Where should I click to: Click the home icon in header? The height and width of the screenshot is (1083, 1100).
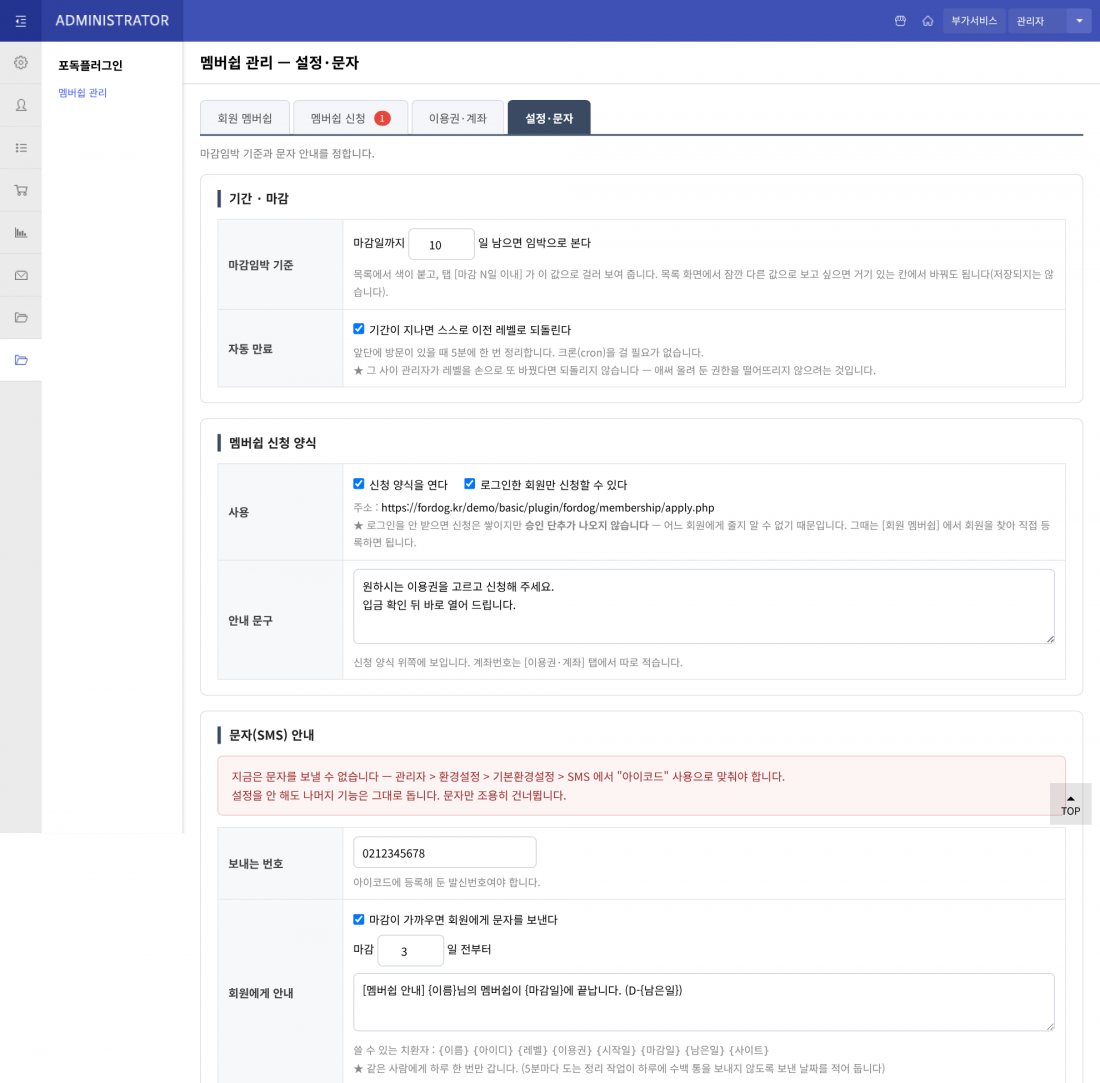927,21
